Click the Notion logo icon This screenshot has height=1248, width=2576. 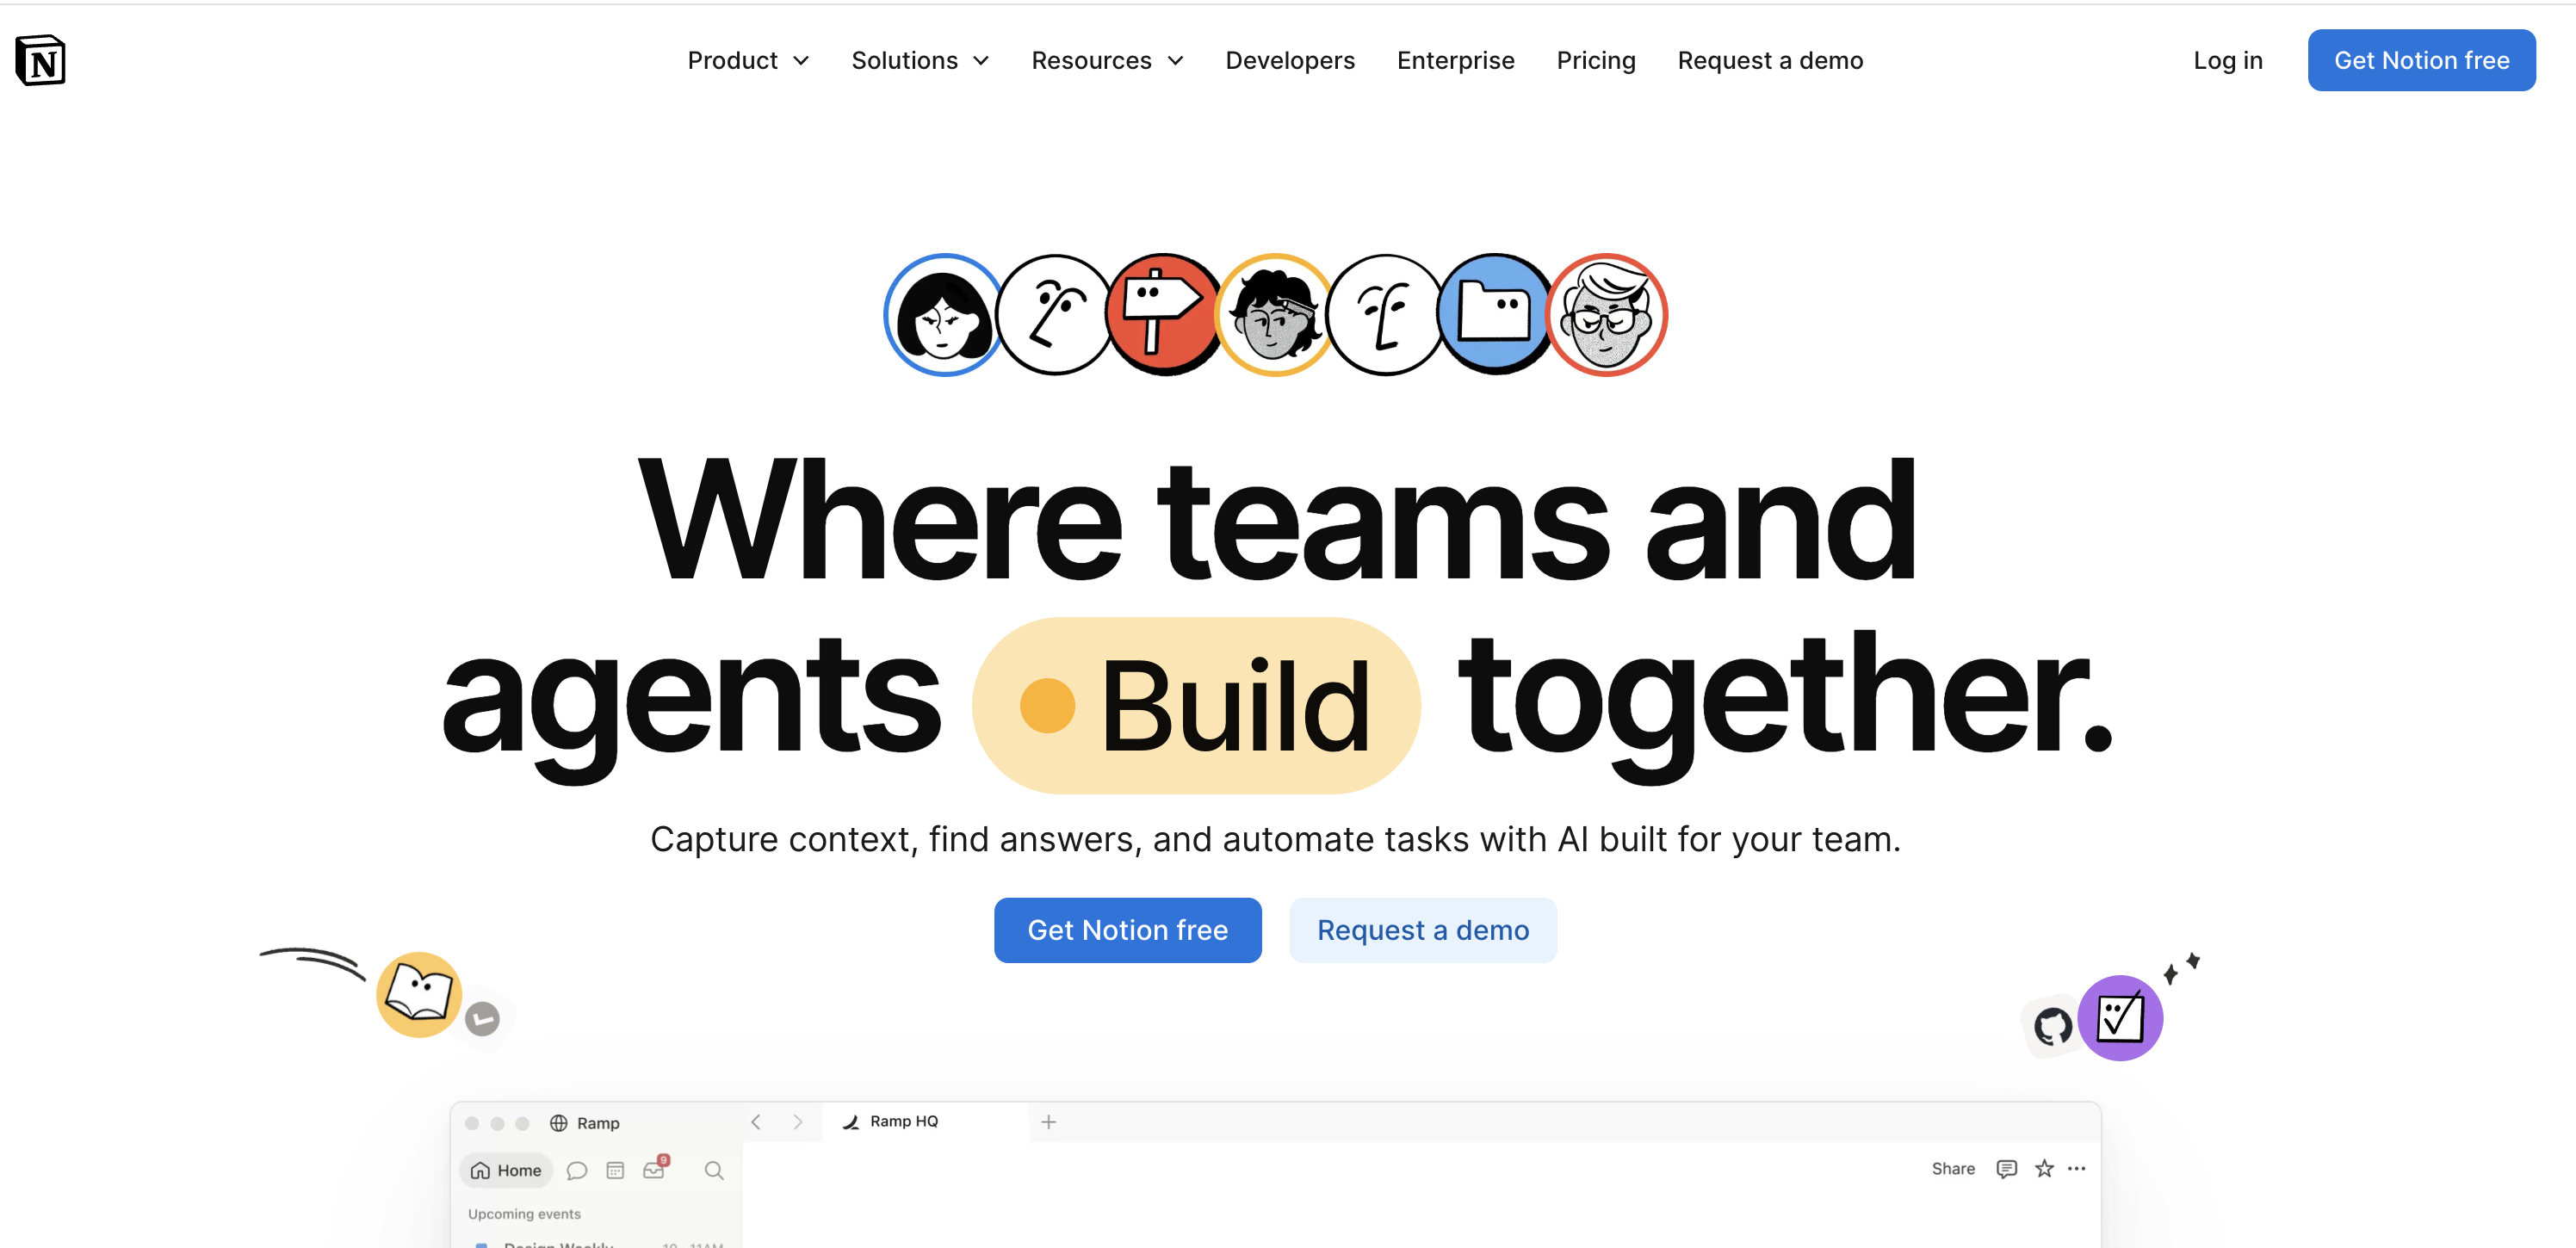click(x=40, y=60)
